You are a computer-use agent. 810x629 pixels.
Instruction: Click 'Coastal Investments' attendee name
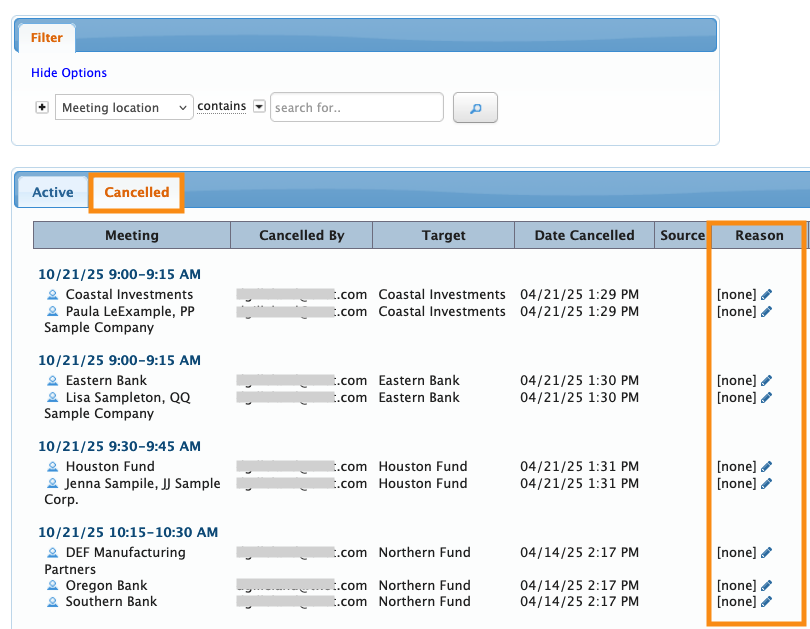[129, 294]
